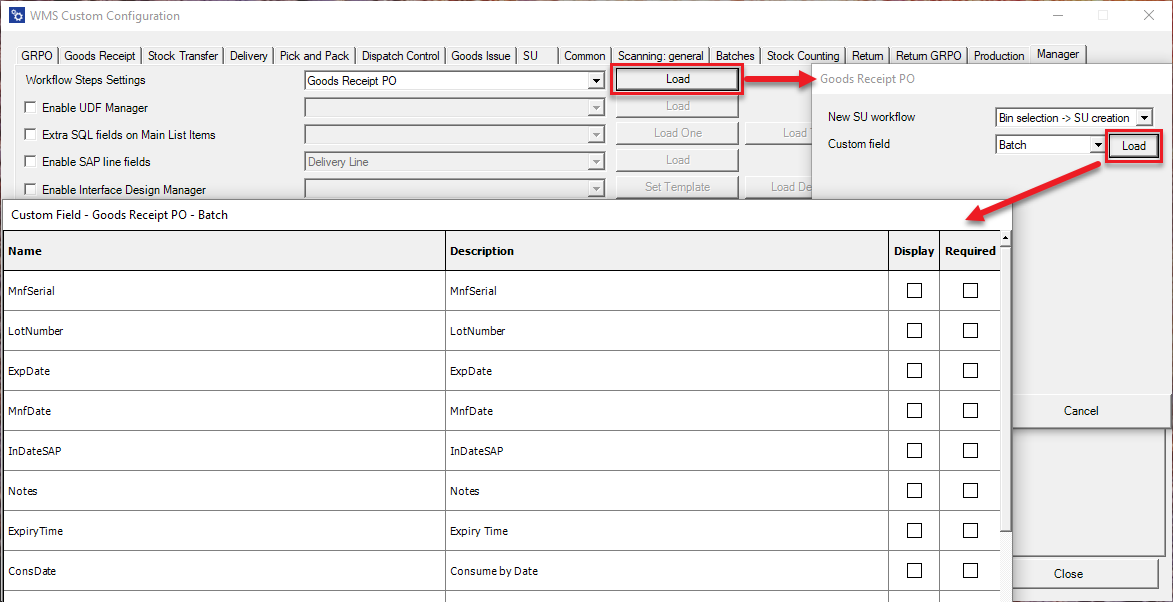Check Display for ExpDate field
The width and height of the screenshot is (1173, 602).
tap(914, 371)
